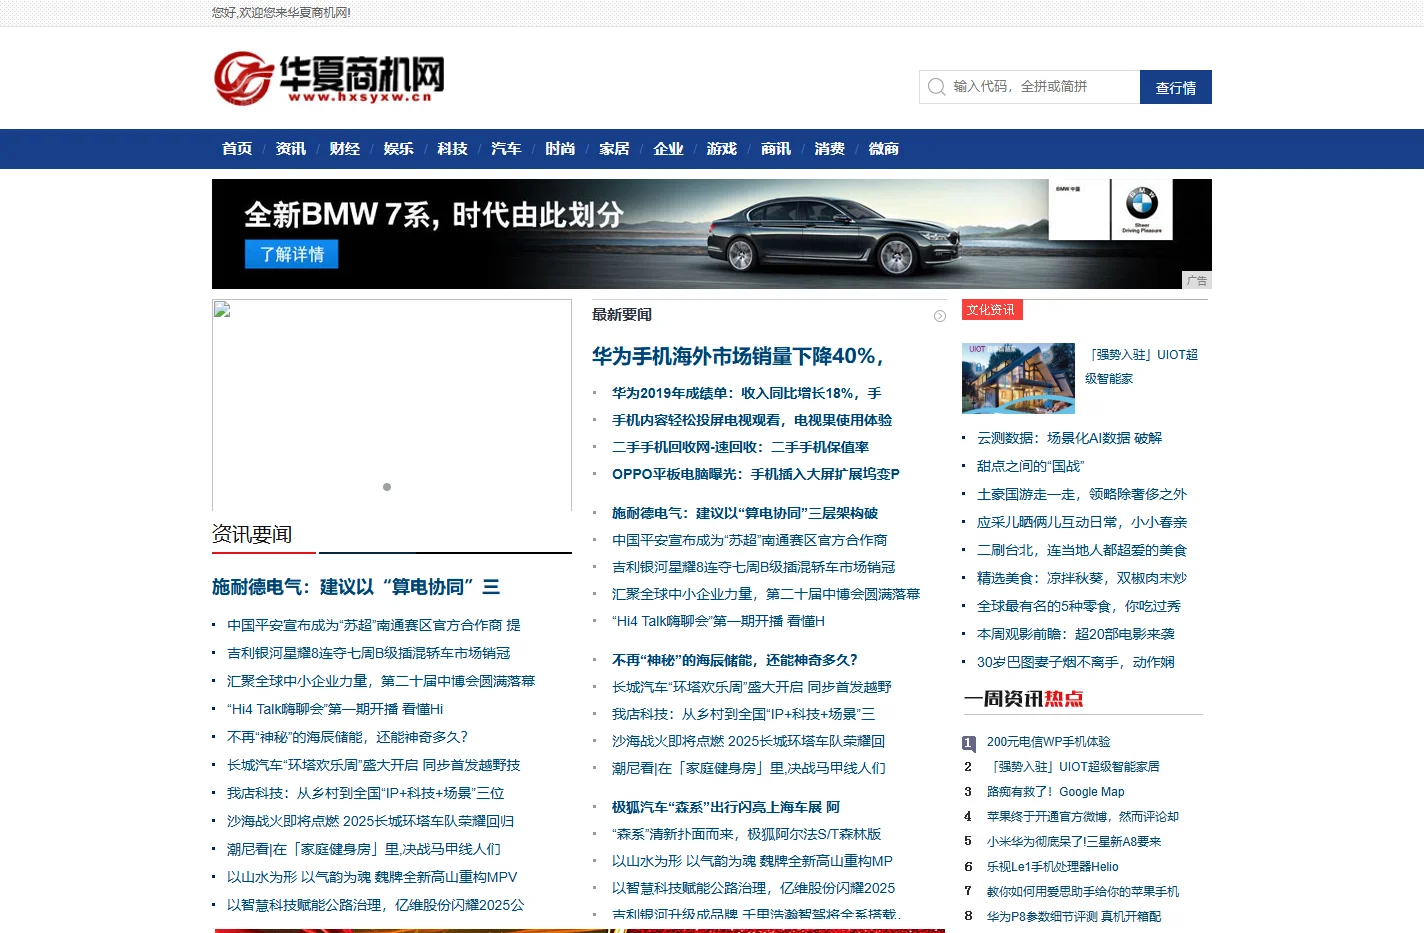Screen dimensions: 1424x933
Task: Open 极狐汽车“森系”出行闪亮上海车展 article
Action: click(x=726, y=808)
